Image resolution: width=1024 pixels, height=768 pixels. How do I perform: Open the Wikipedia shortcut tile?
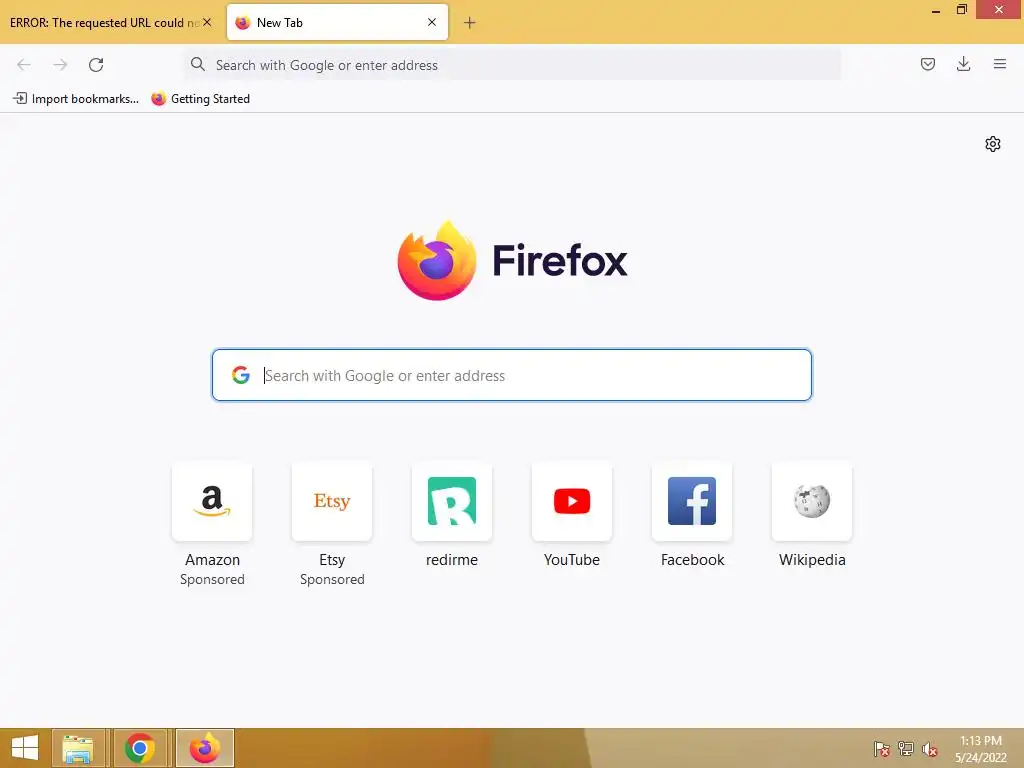[812, 502]
